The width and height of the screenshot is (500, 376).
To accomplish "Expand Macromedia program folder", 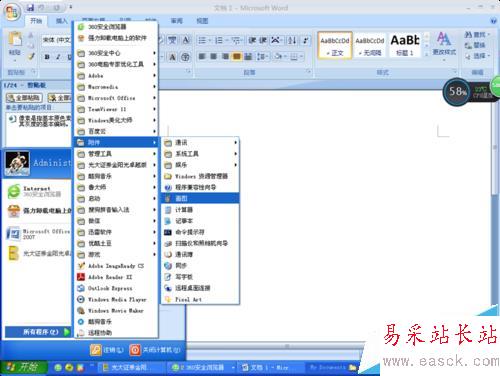I will (x=116, y=87).
